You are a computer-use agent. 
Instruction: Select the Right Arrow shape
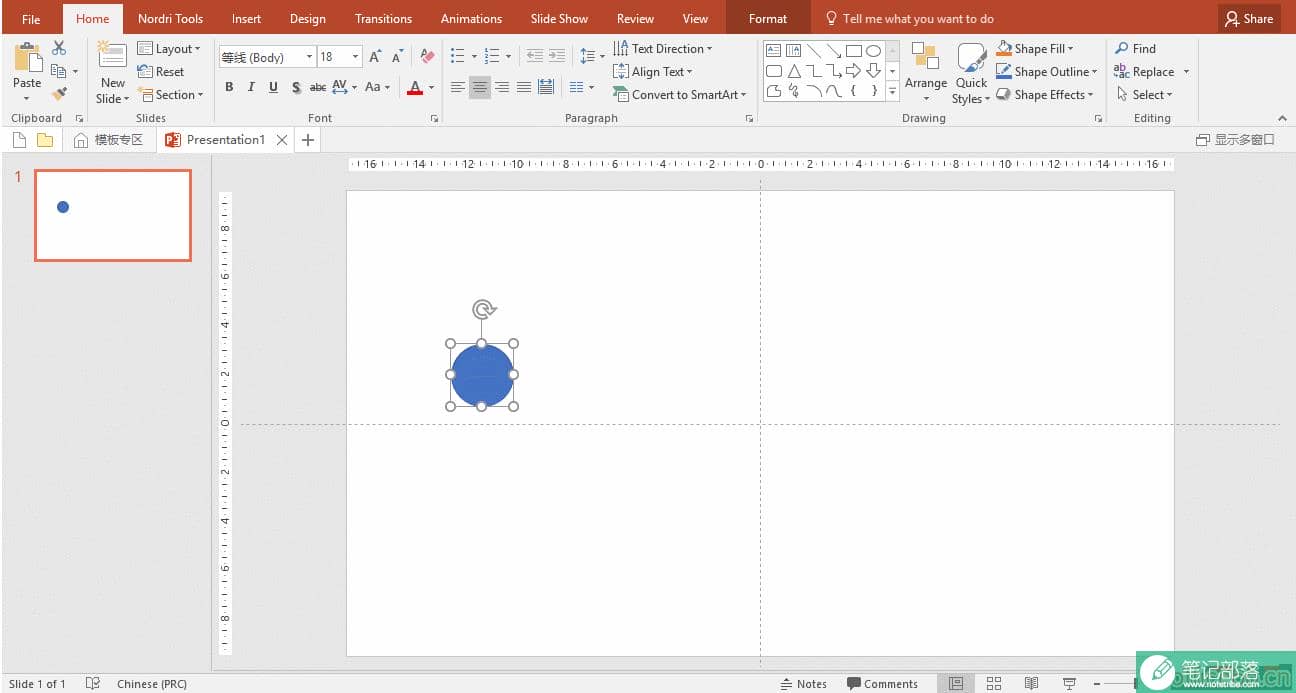point(853,71)
